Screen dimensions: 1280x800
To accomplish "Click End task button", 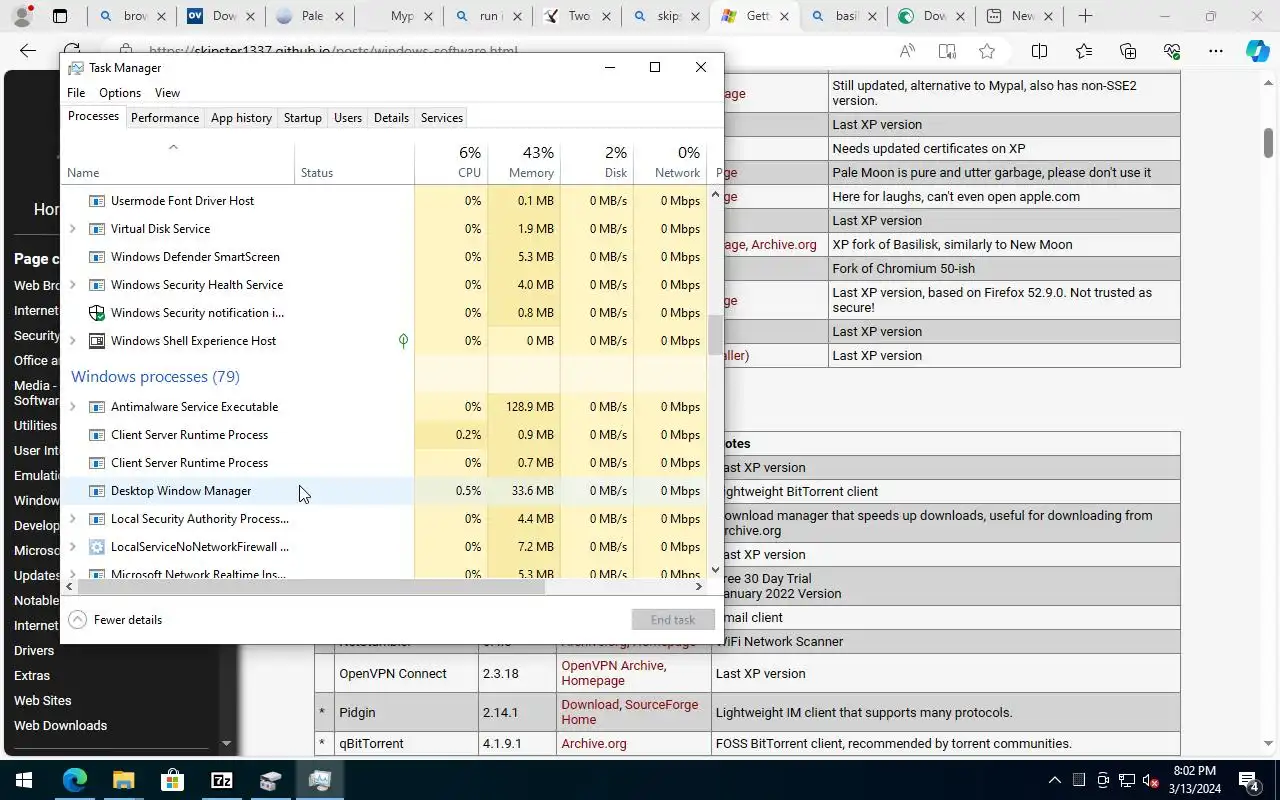I will pyautogui.click(x=673, y=620).
